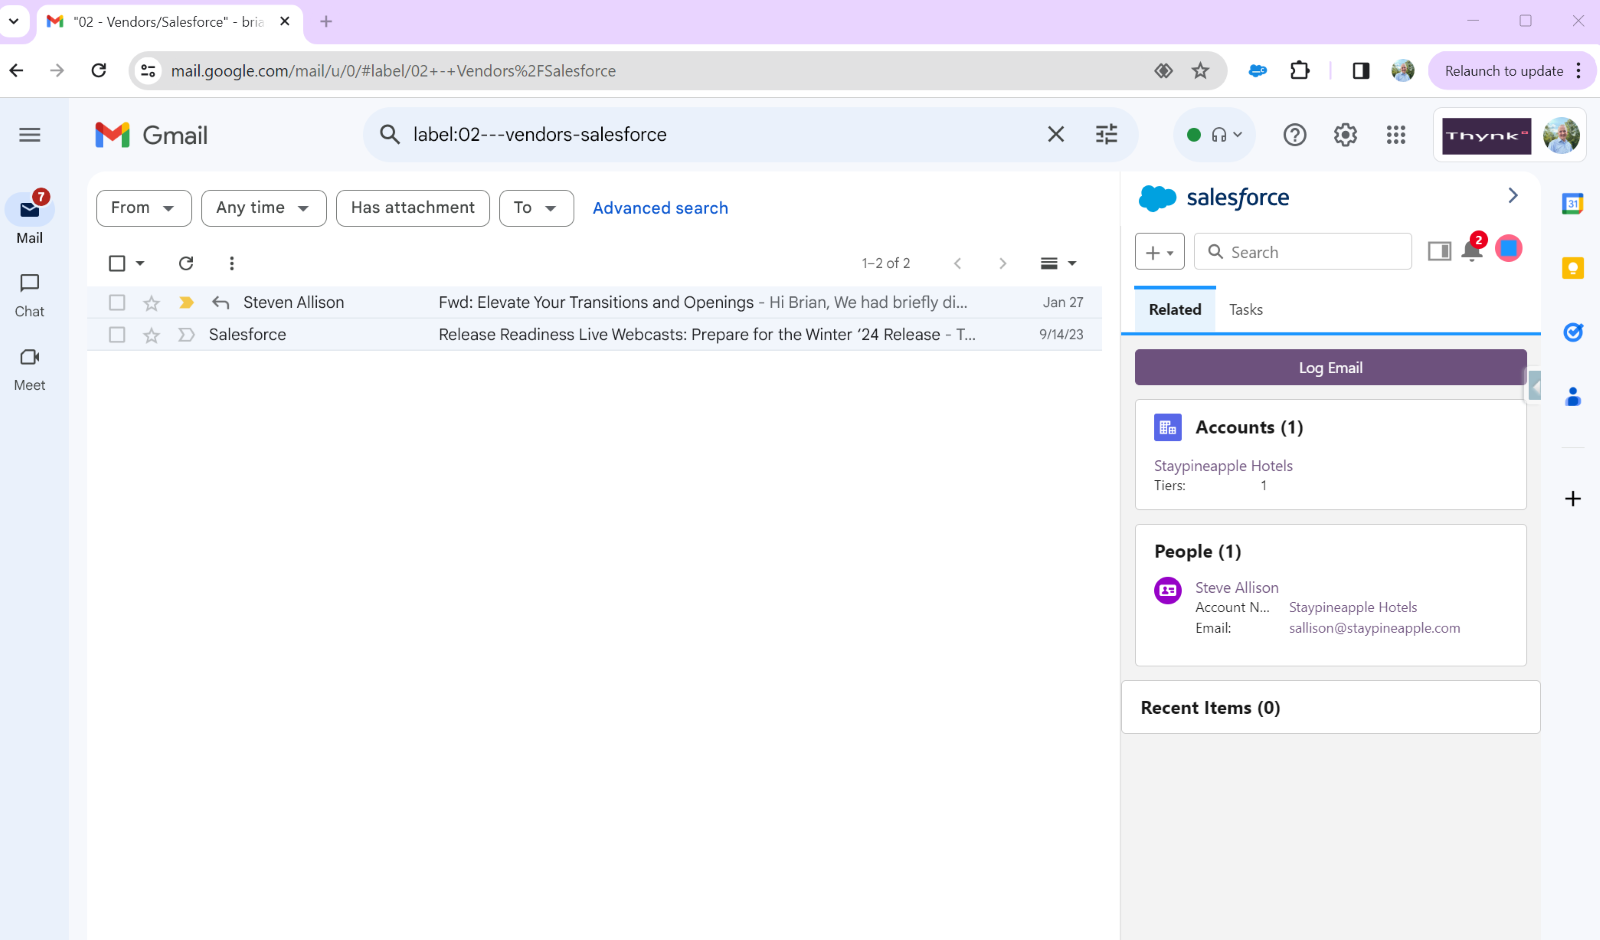Open Advanced search link
The width and height of the screenshot is (1600, 940).
tap(660, 208)
